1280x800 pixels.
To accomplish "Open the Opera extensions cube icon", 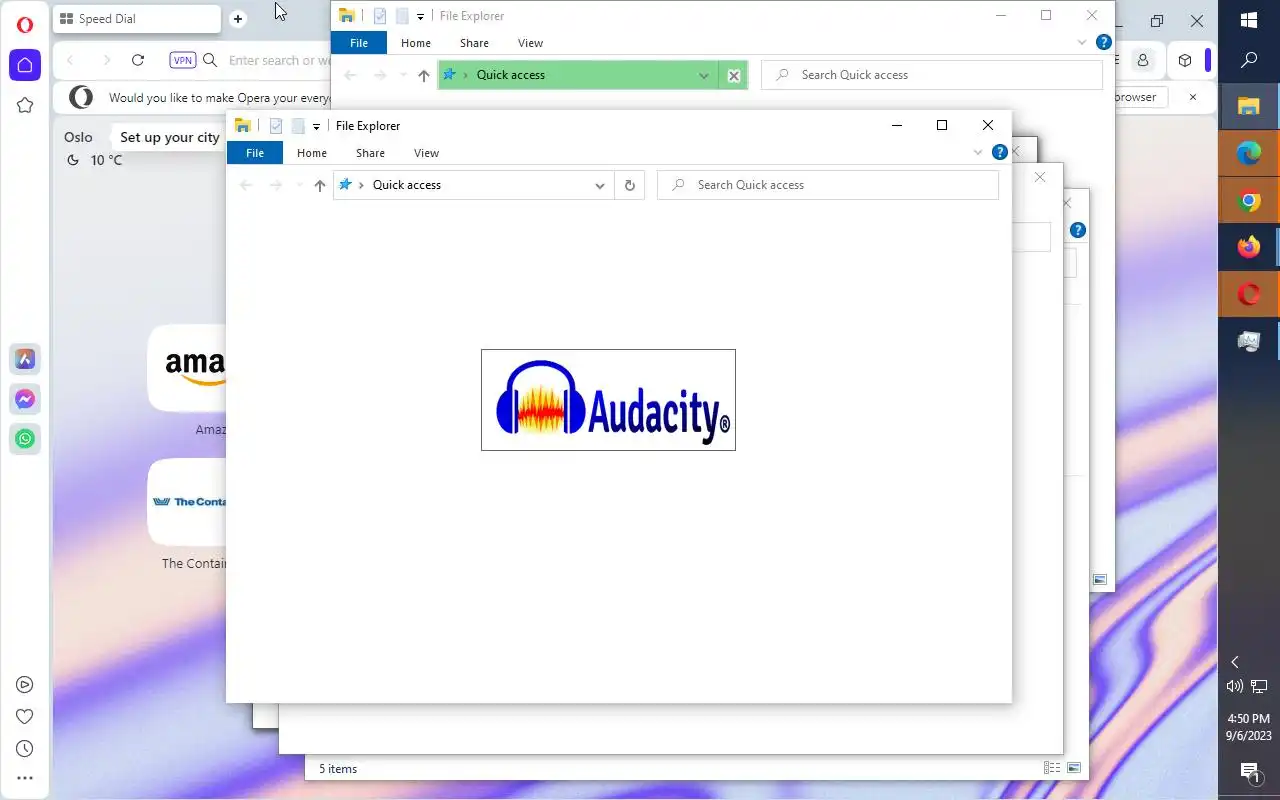I will [1185, 60].
